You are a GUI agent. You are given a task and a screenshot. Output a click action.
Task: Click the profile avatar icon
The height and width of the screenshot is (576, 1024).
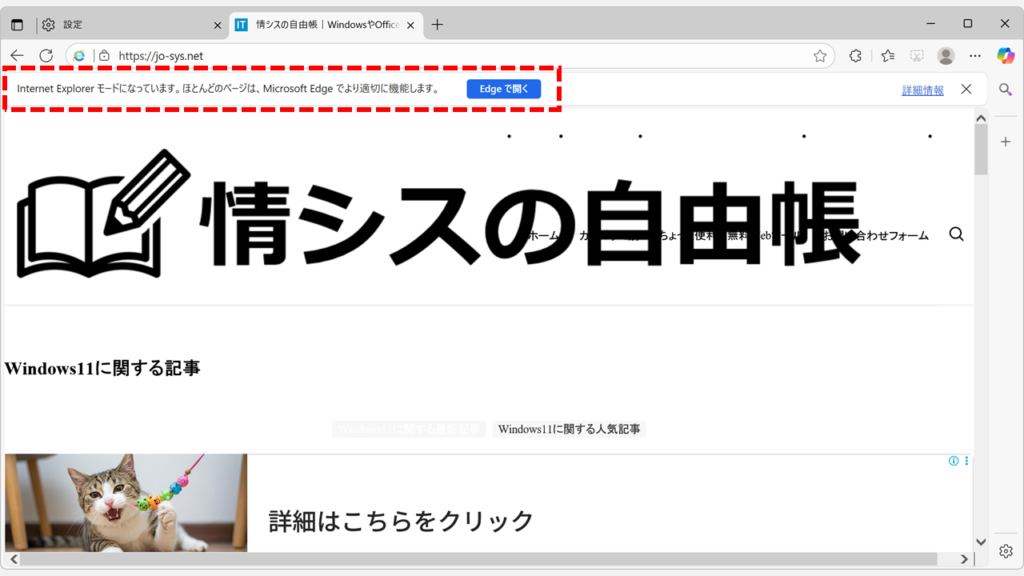click(946, 57)
